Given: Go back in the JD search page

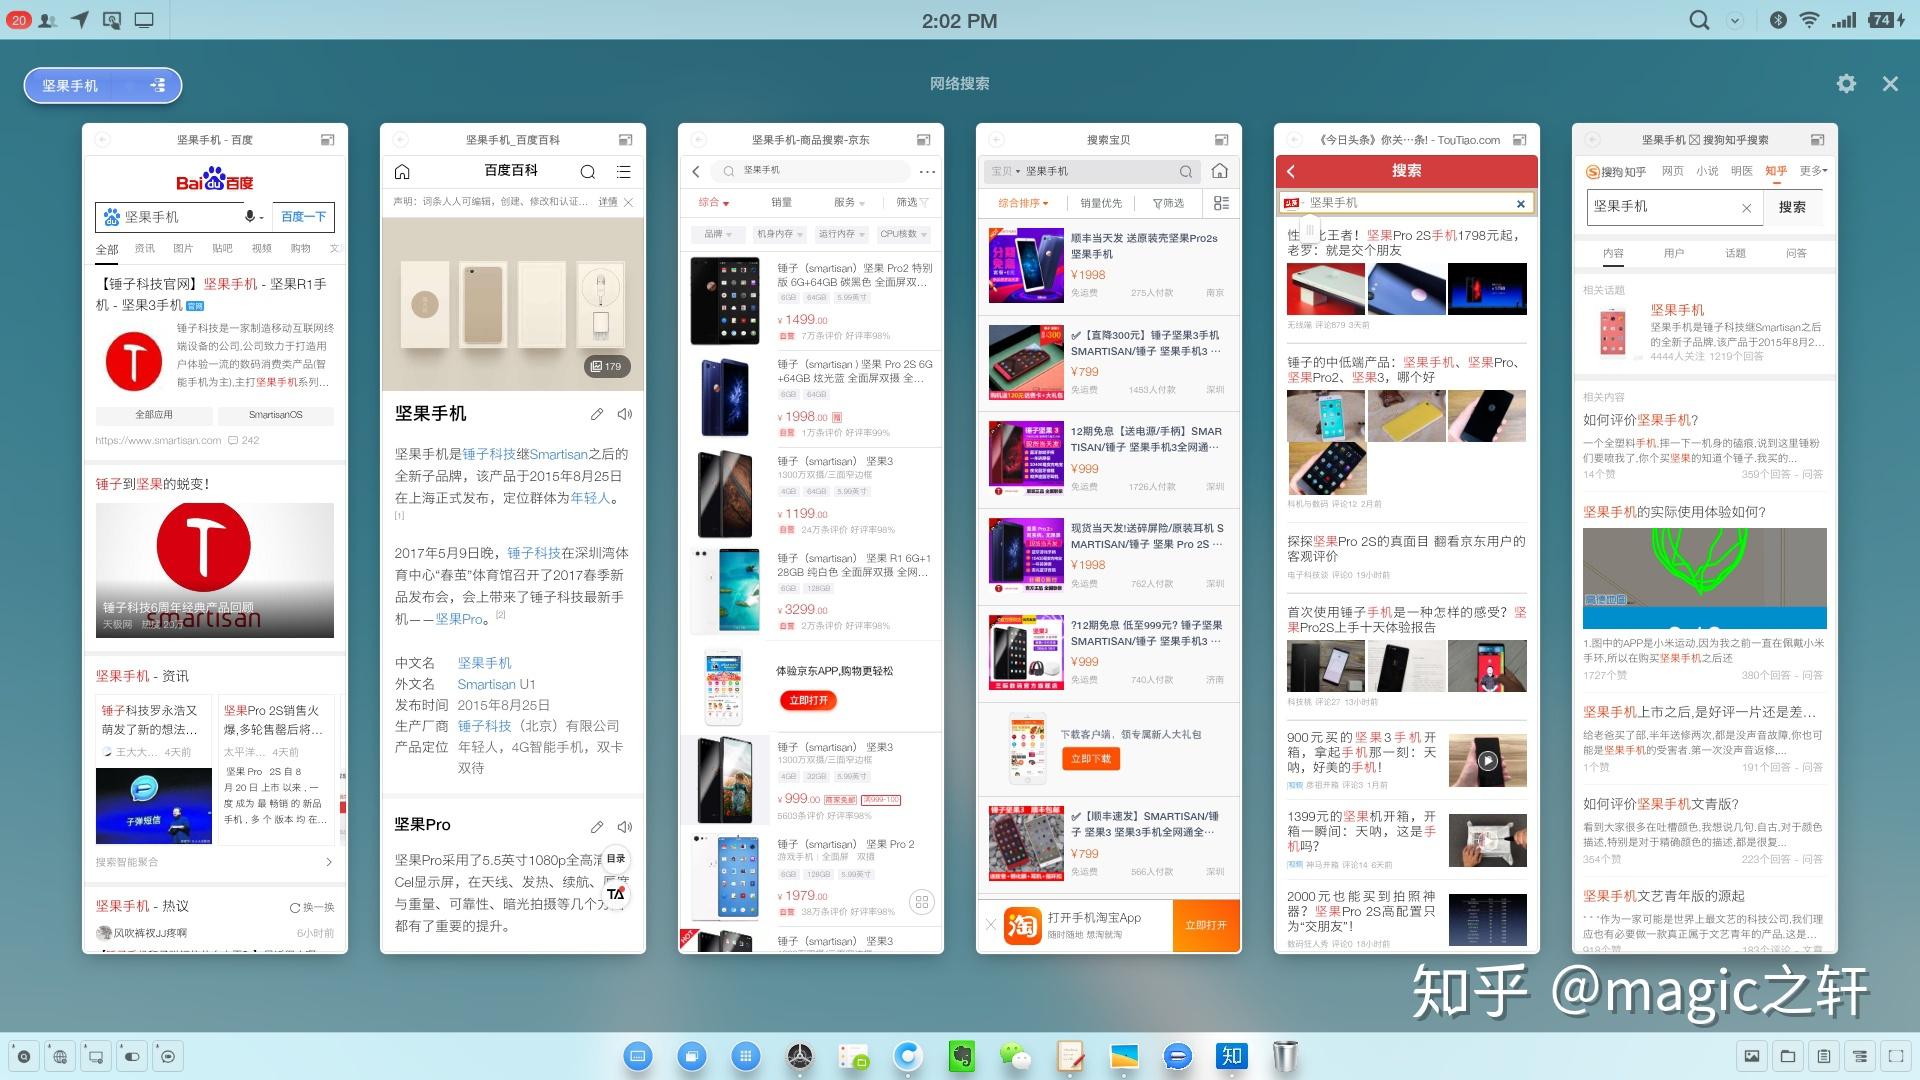Looking at the screenshot, I should tap(696, 171).
